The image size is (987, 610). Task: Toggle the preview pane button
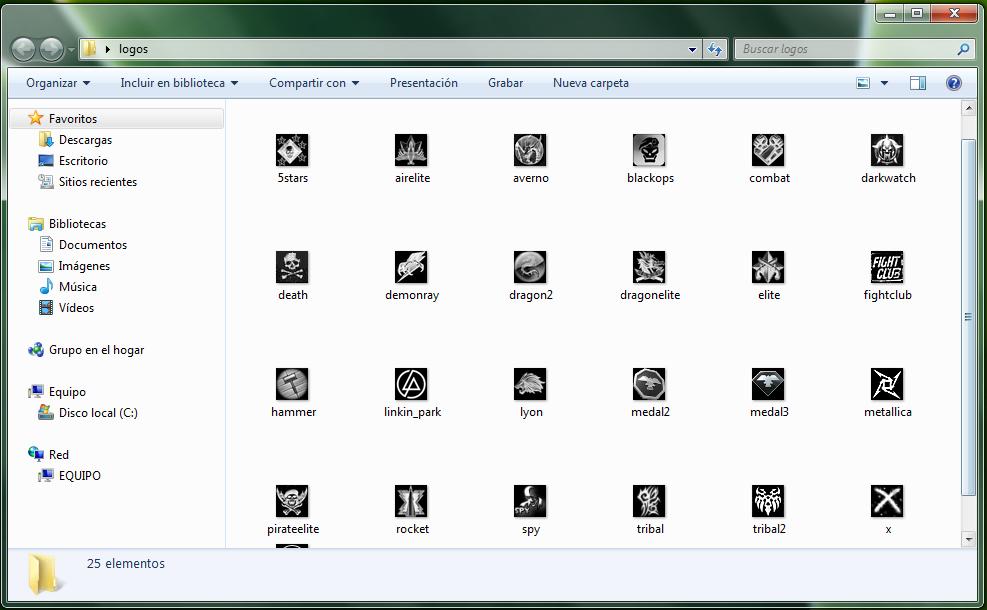point(918,83)
